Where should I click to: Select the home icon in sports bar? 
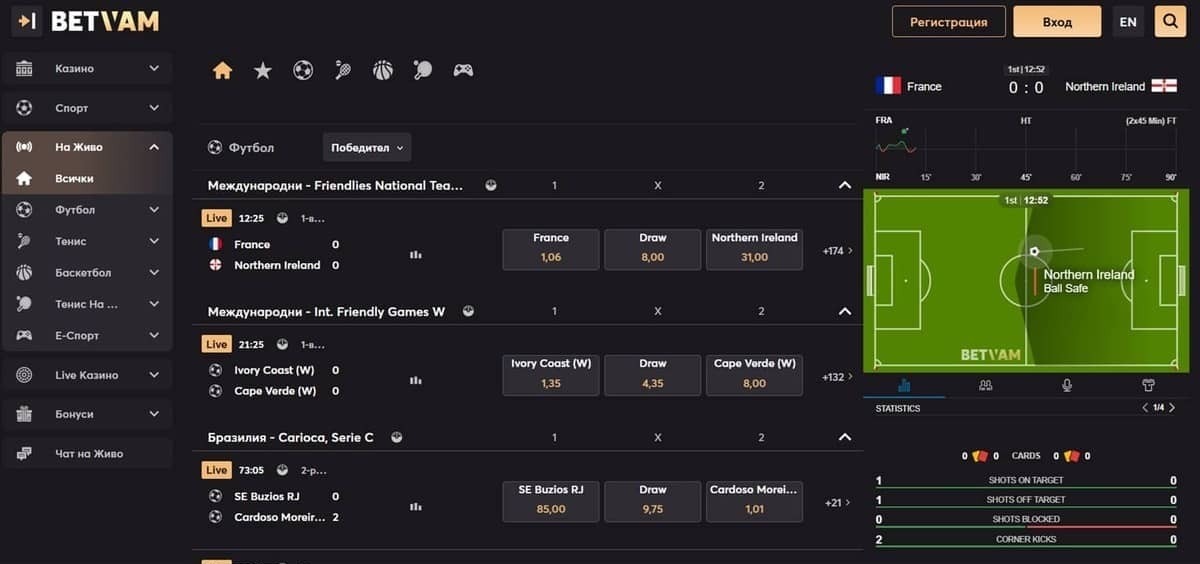(x=223, y=70)
